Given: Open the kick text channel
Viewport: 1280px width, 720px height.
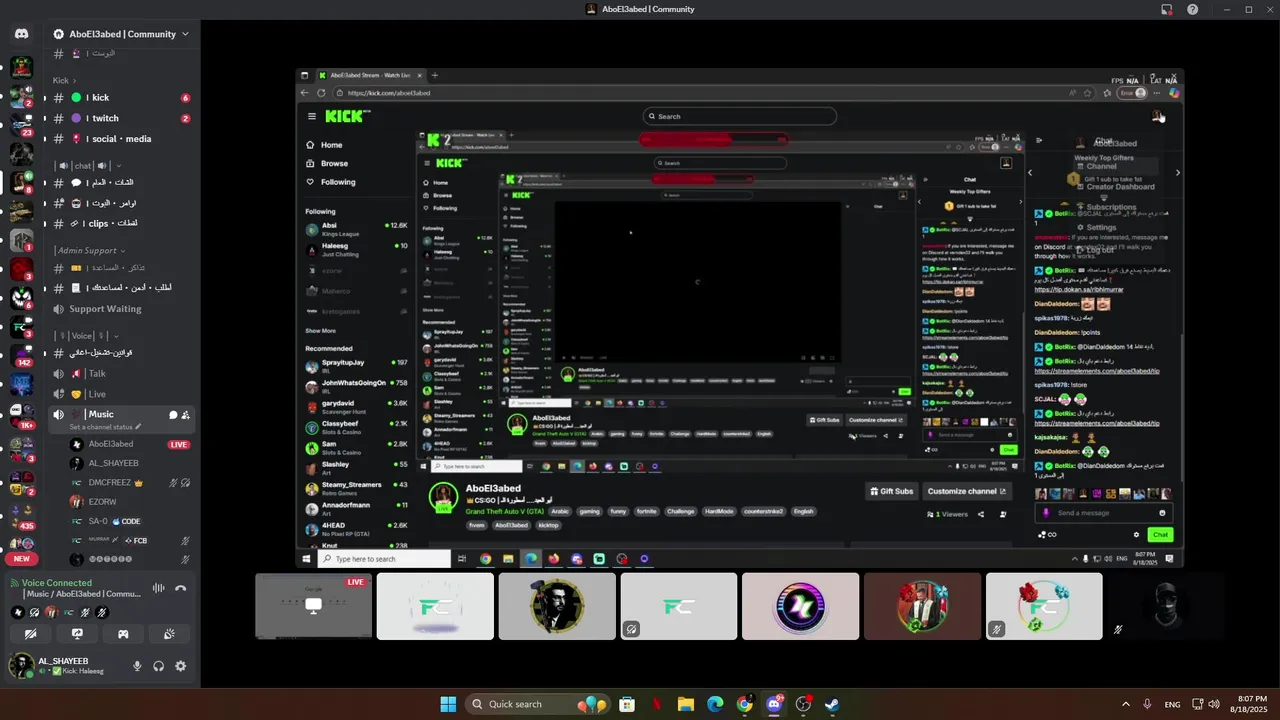Looking at the screenshot, I should [122, 98].
